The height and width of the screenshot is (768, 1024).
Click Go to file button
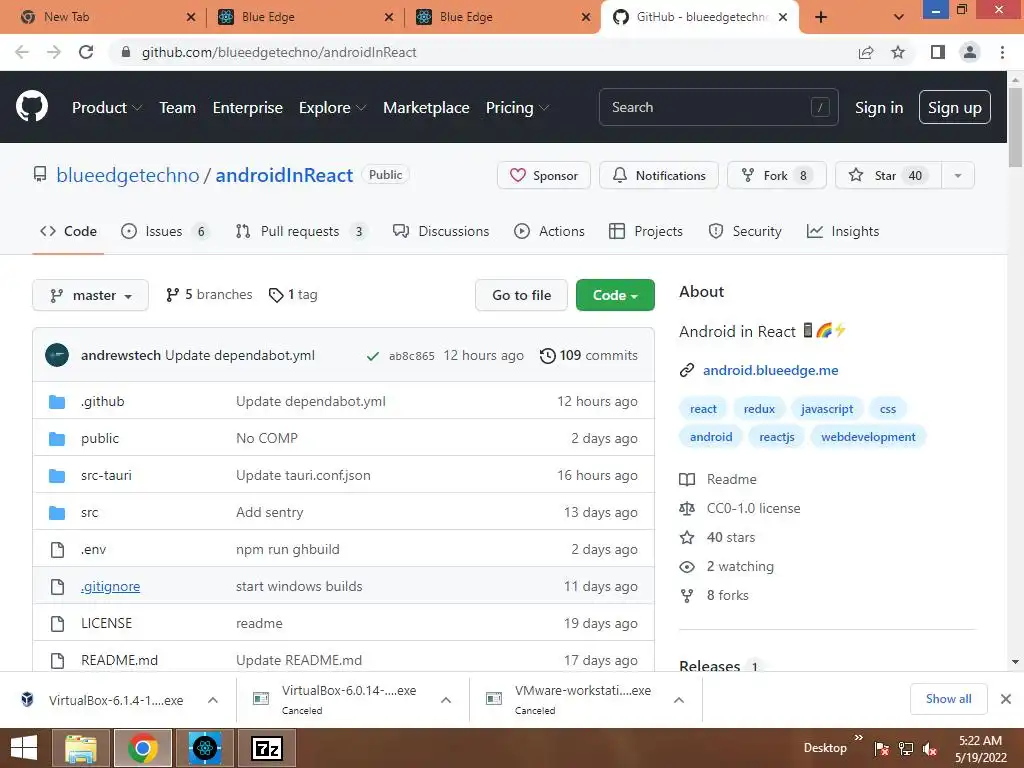[x=521, y=295]
